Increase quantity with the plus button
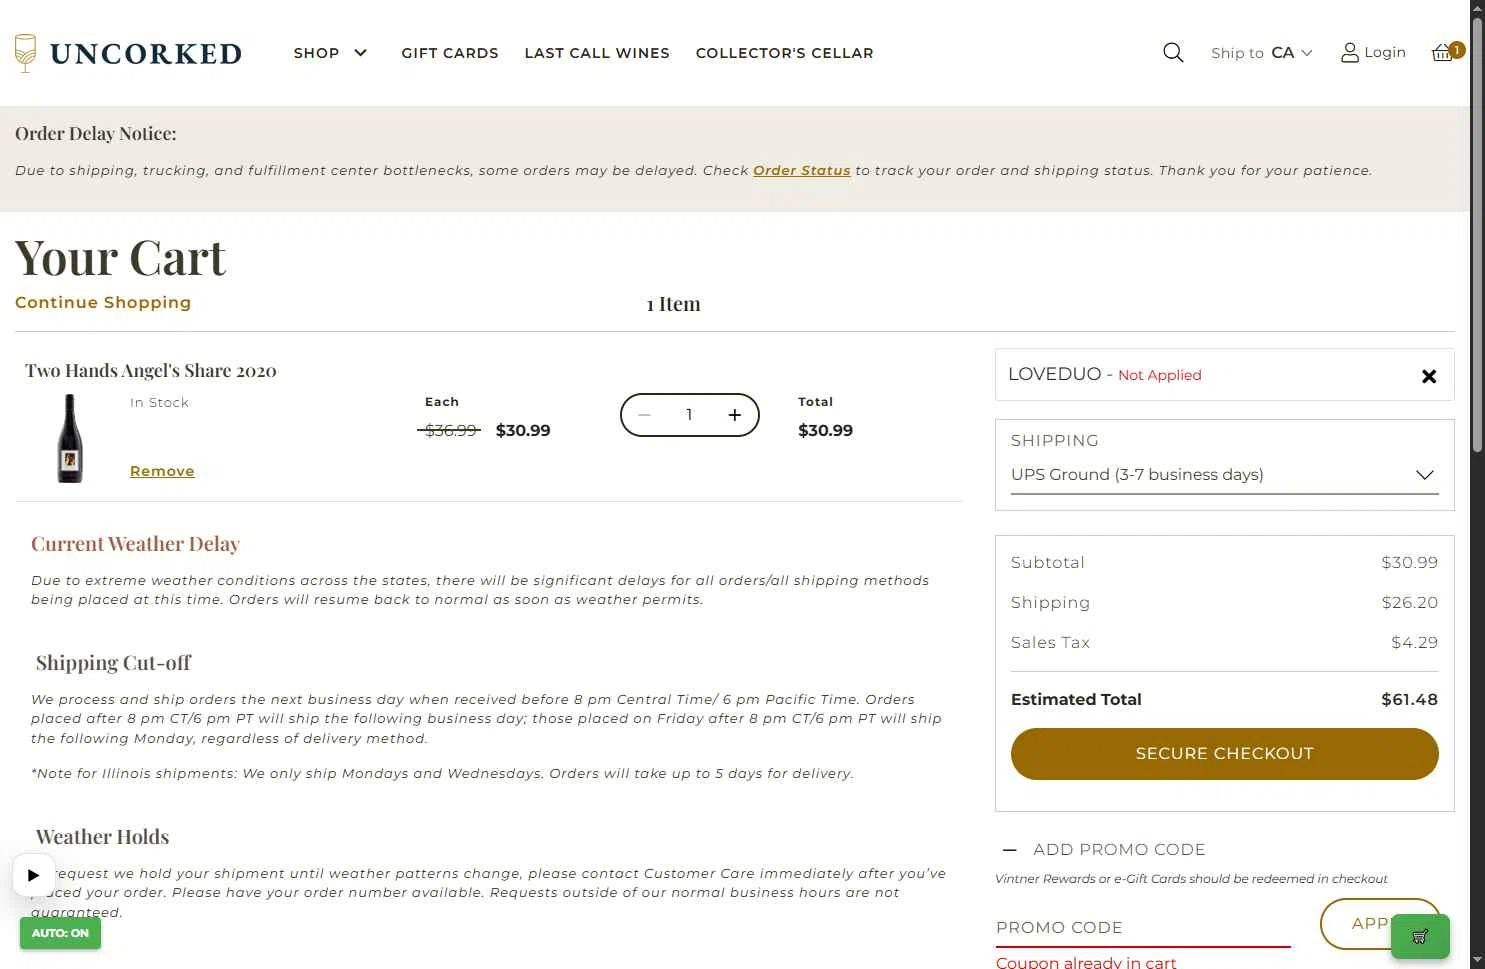 (x=735, y=415)
